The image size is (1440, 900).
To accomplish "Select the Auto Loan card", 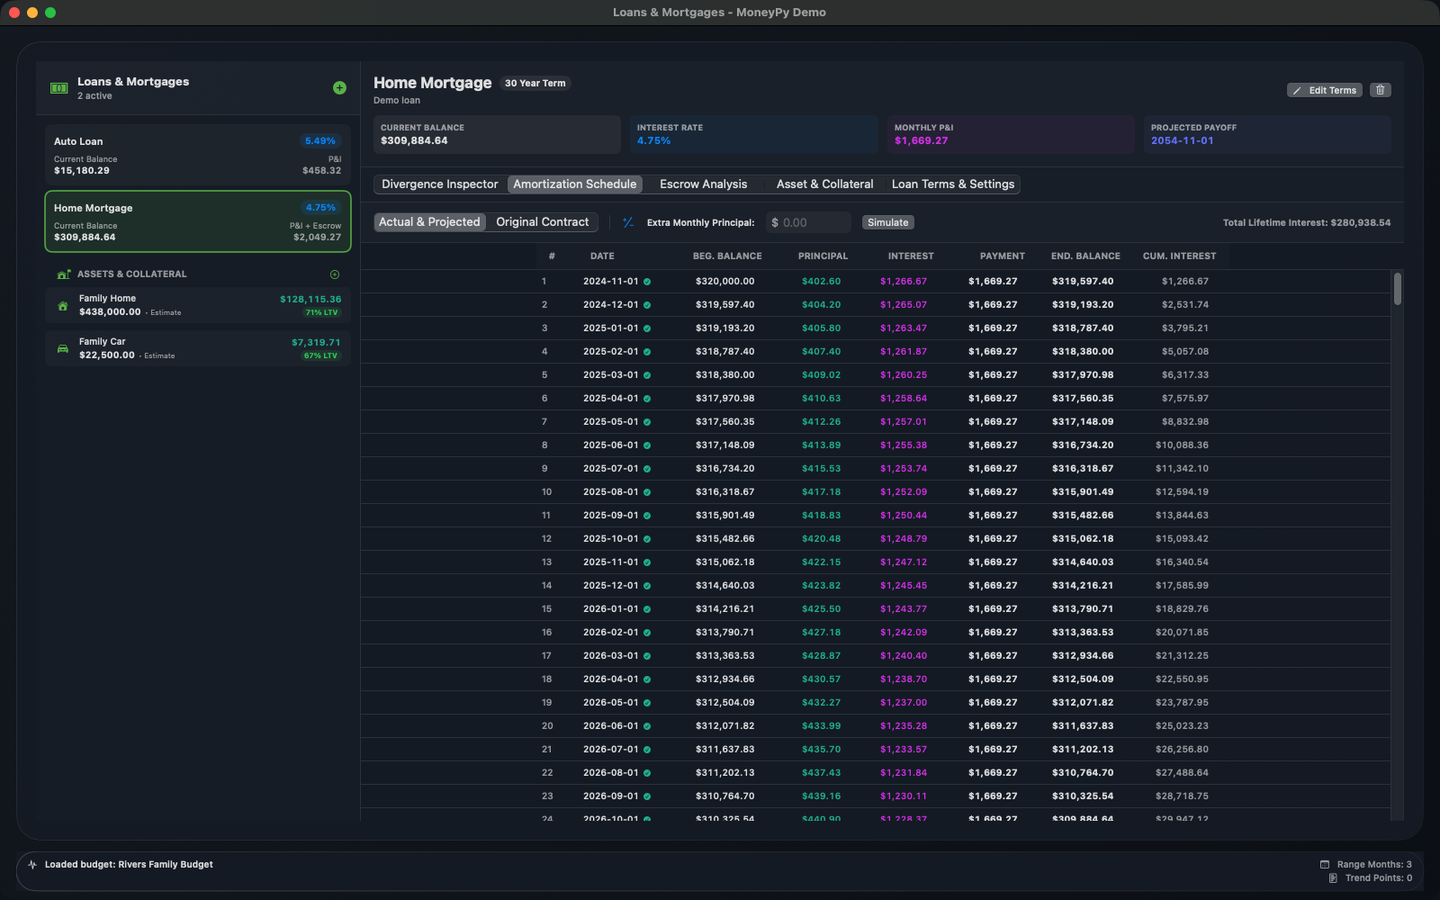I will [x=197, y=155].
